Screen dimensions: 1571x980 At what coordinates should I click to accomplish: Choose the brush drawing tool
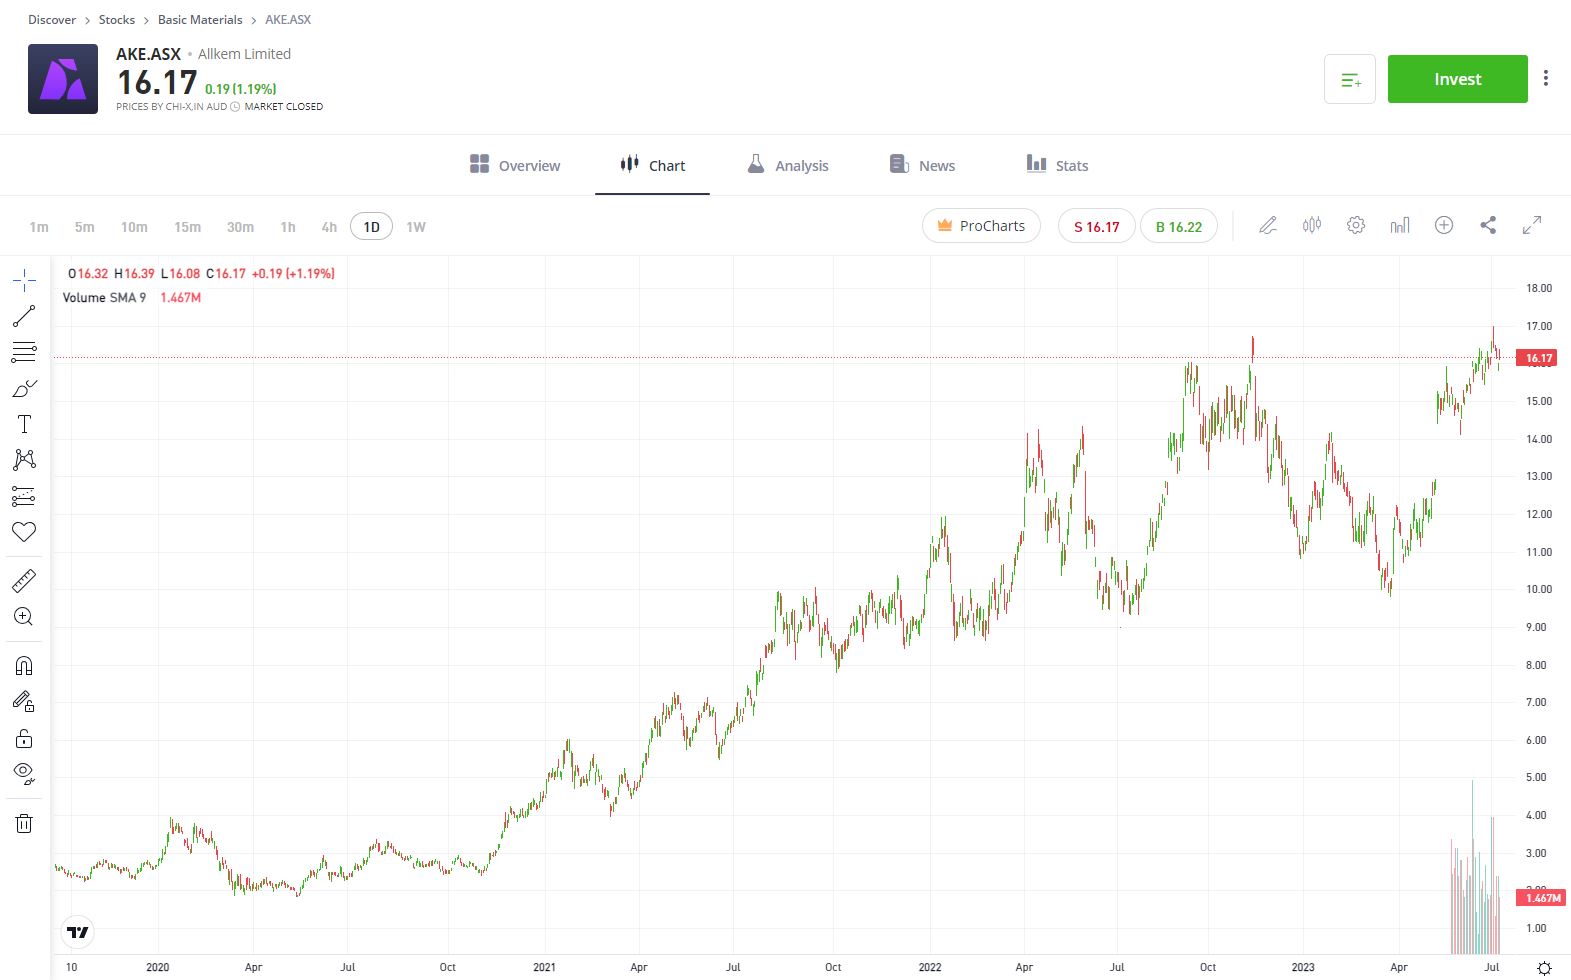coord(24,388)
